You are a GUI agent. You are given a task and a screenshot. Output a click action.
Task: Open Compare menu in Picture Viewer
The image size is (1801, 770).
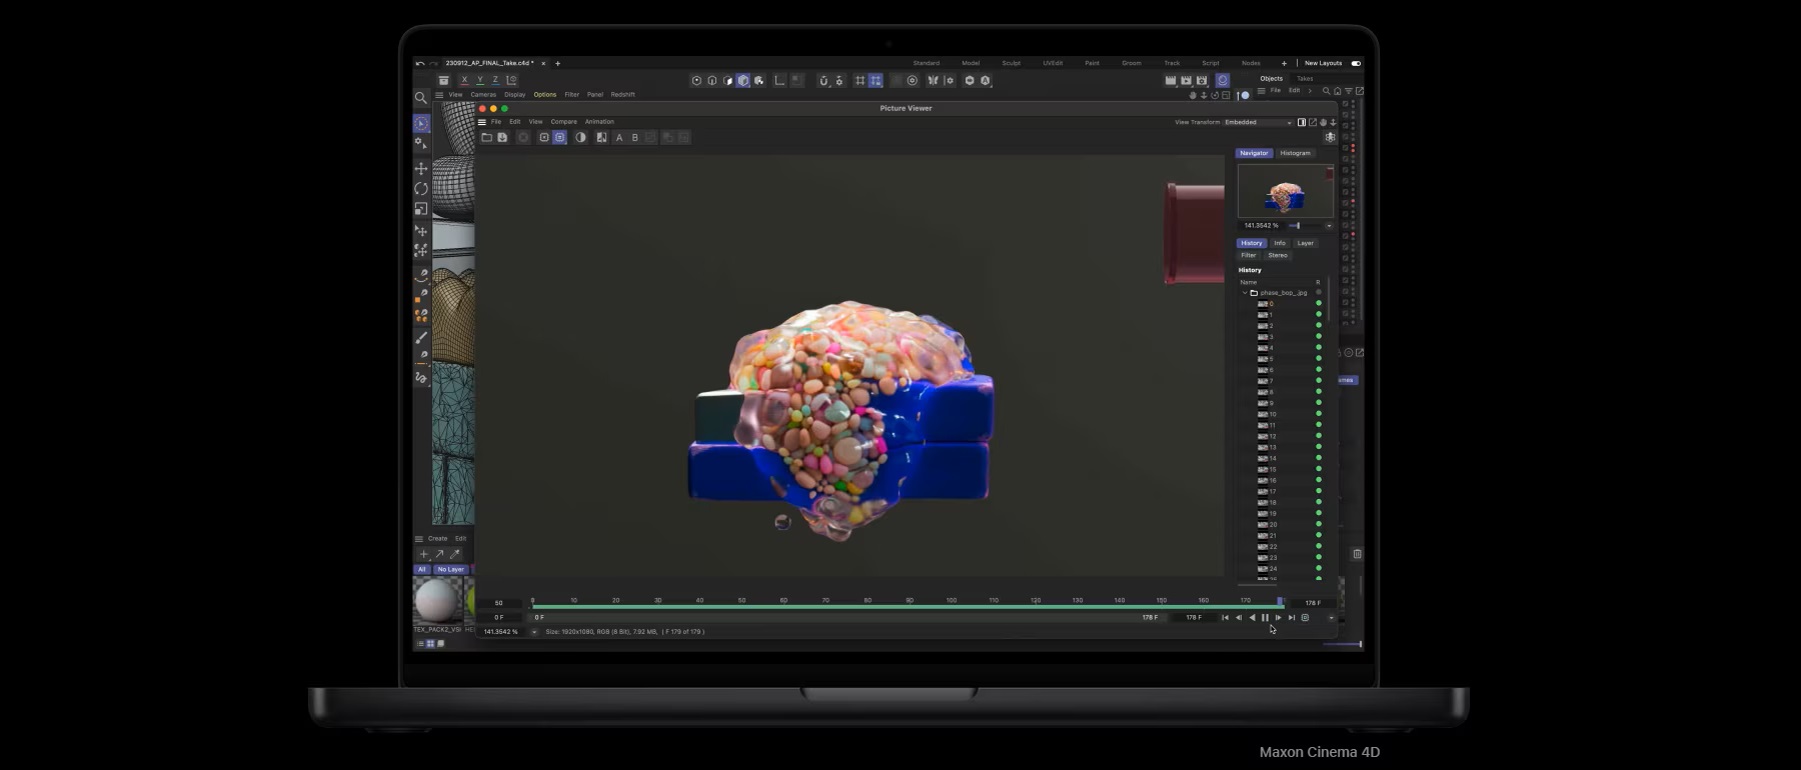(x=564, y=122)
